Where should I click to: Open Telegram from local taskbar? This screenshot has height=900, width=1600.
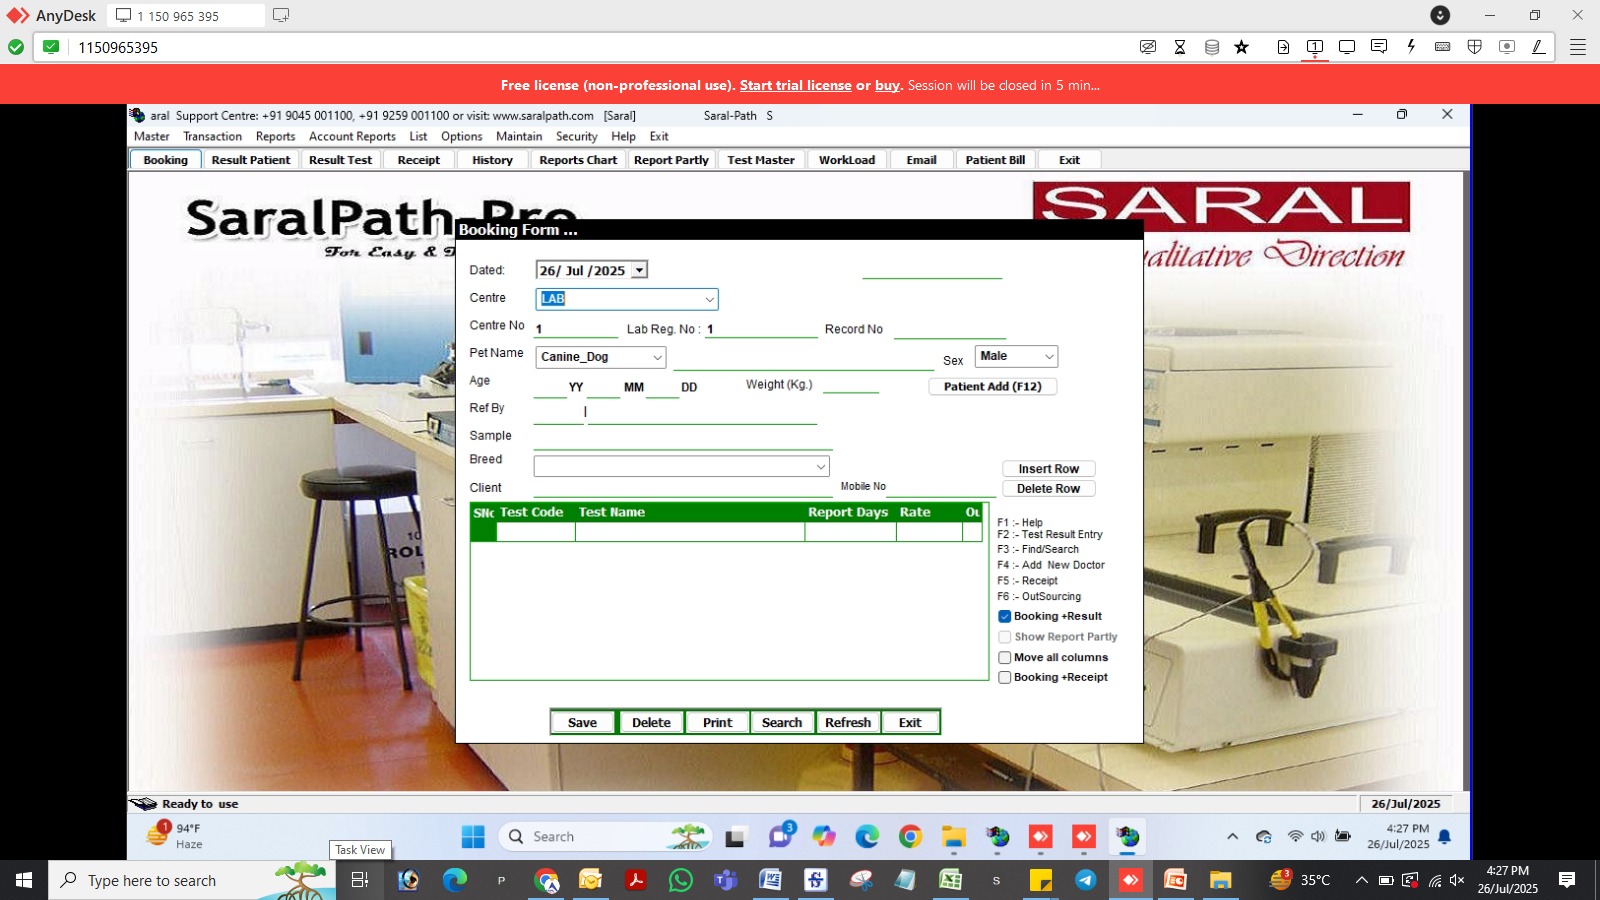[1085, 880]
